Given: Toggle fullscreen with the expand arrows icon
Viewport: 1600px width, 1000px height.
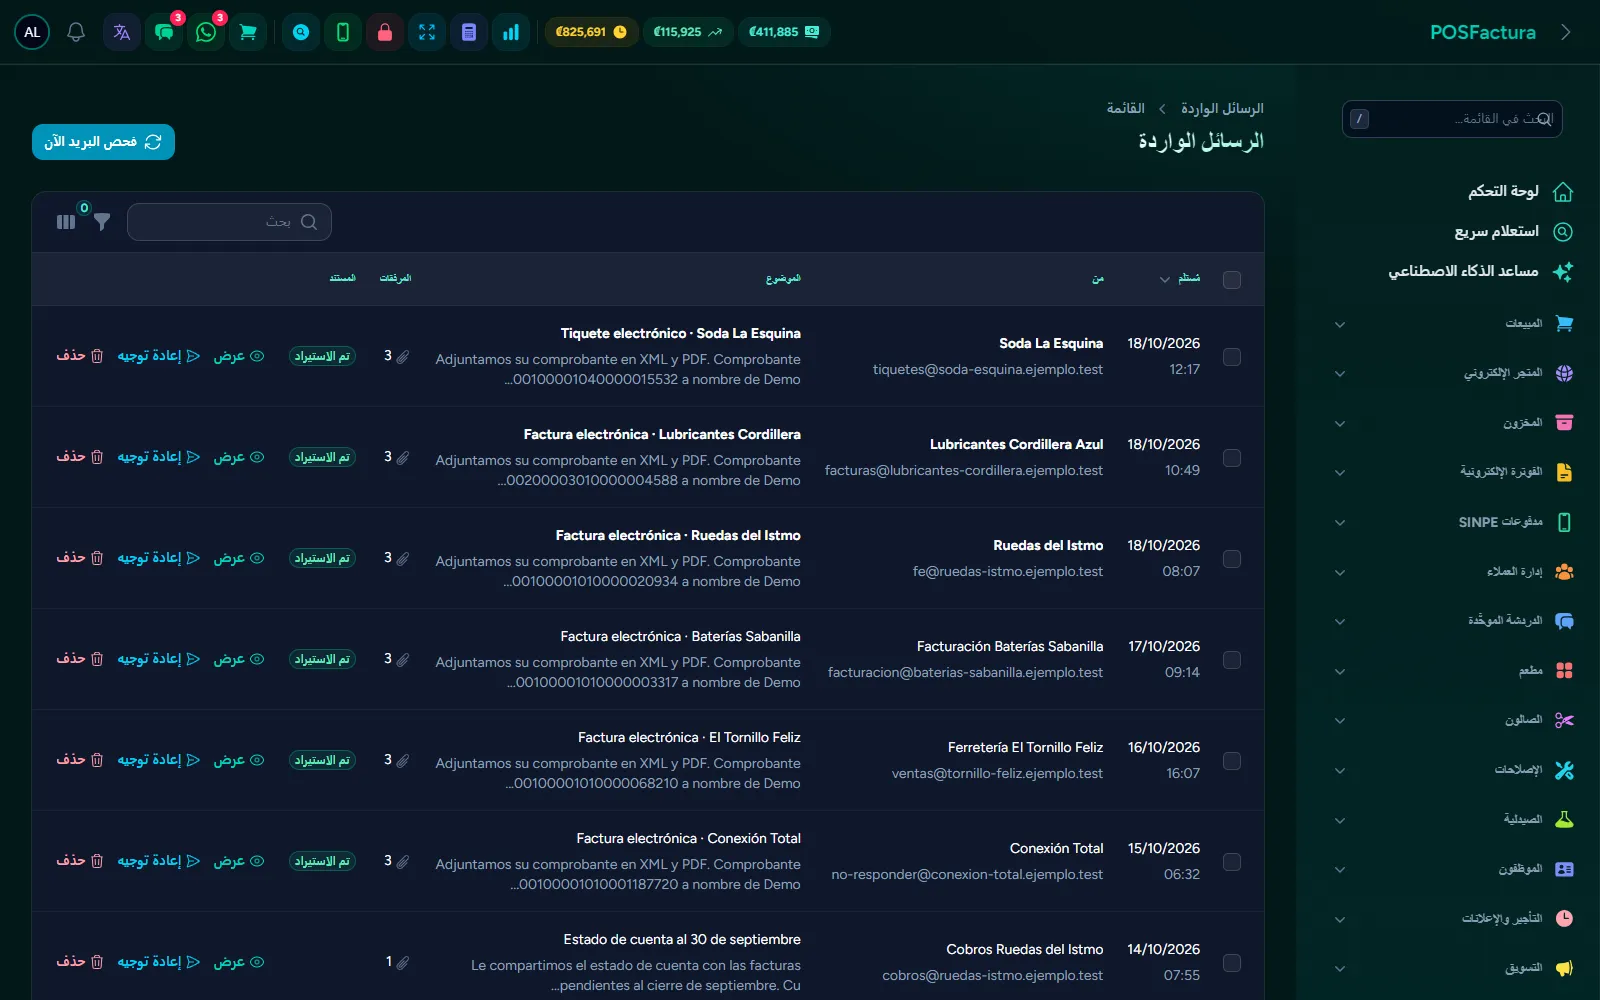Looking at the screenshot, I should tap(427, 32).
